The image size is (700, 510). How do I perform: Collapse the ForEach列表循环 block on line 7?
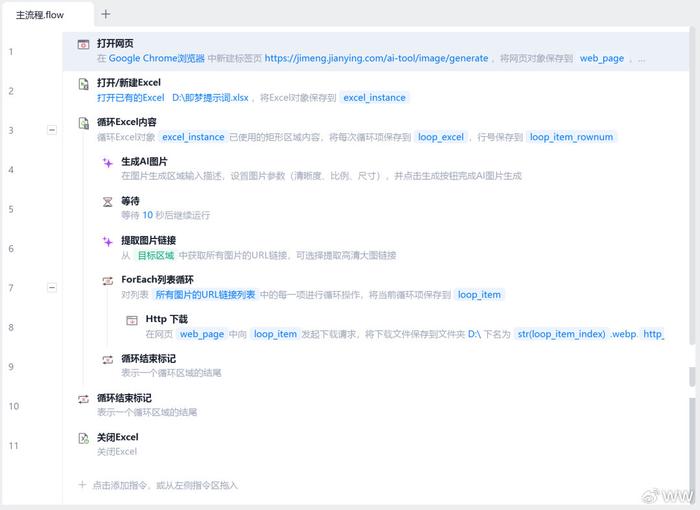(x=52, y=287)
